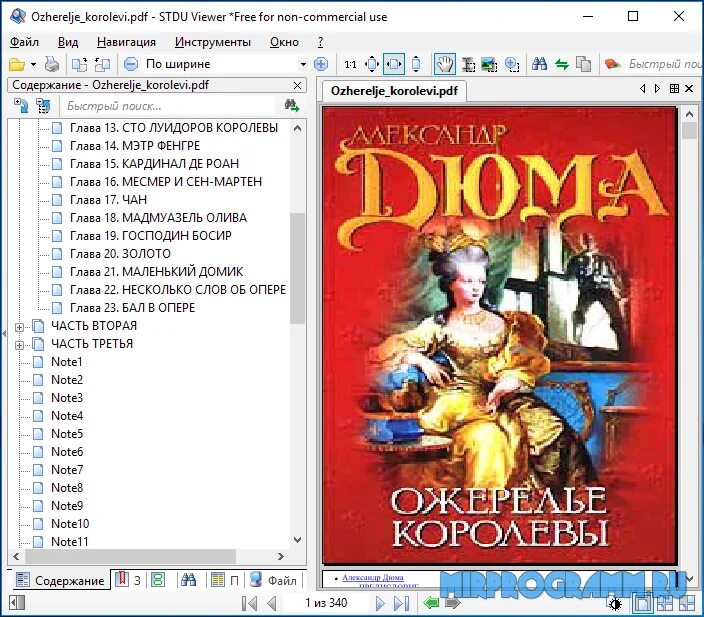Activate the Hand tool
This screenshot has width=704, height=617.
445,64
